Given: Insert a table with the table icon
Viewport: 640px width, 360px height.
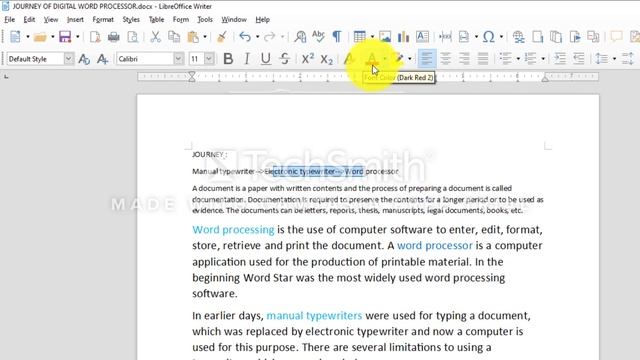Looking at the screenshot, I should coord(360,37).
